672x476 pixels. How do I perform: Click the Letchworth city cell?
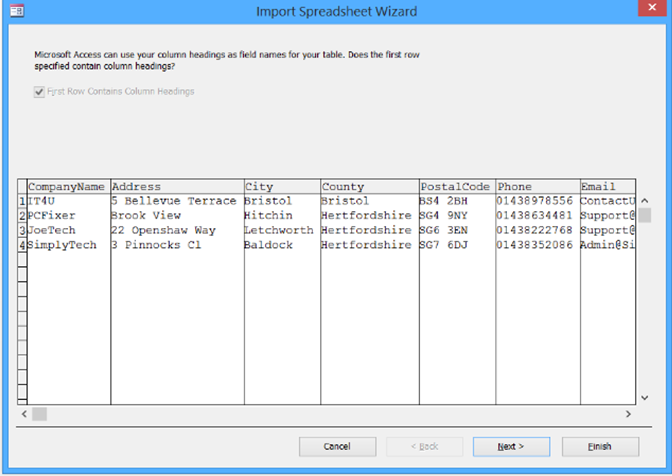click(x=282, y=231)
